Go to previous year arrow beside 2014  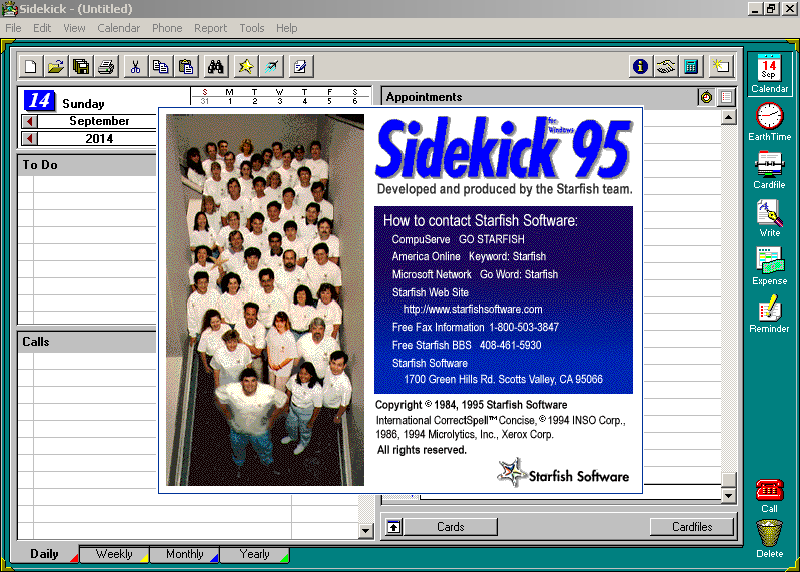point(30,139)
